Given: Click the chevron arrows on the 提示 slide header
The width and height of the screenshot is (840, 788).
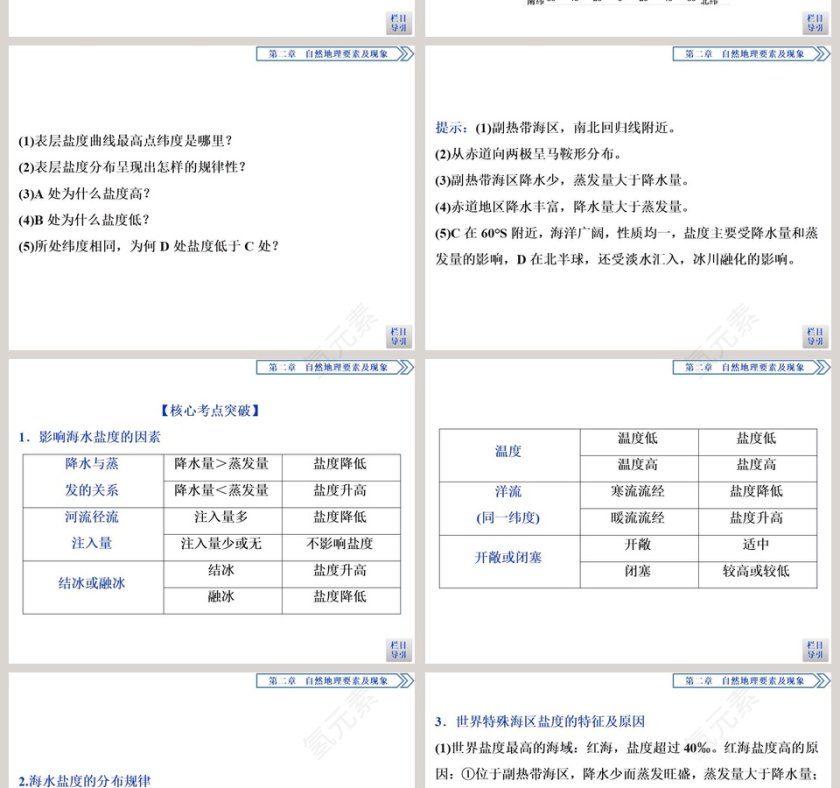Looking at the screenshot, I should pos(822,53).
